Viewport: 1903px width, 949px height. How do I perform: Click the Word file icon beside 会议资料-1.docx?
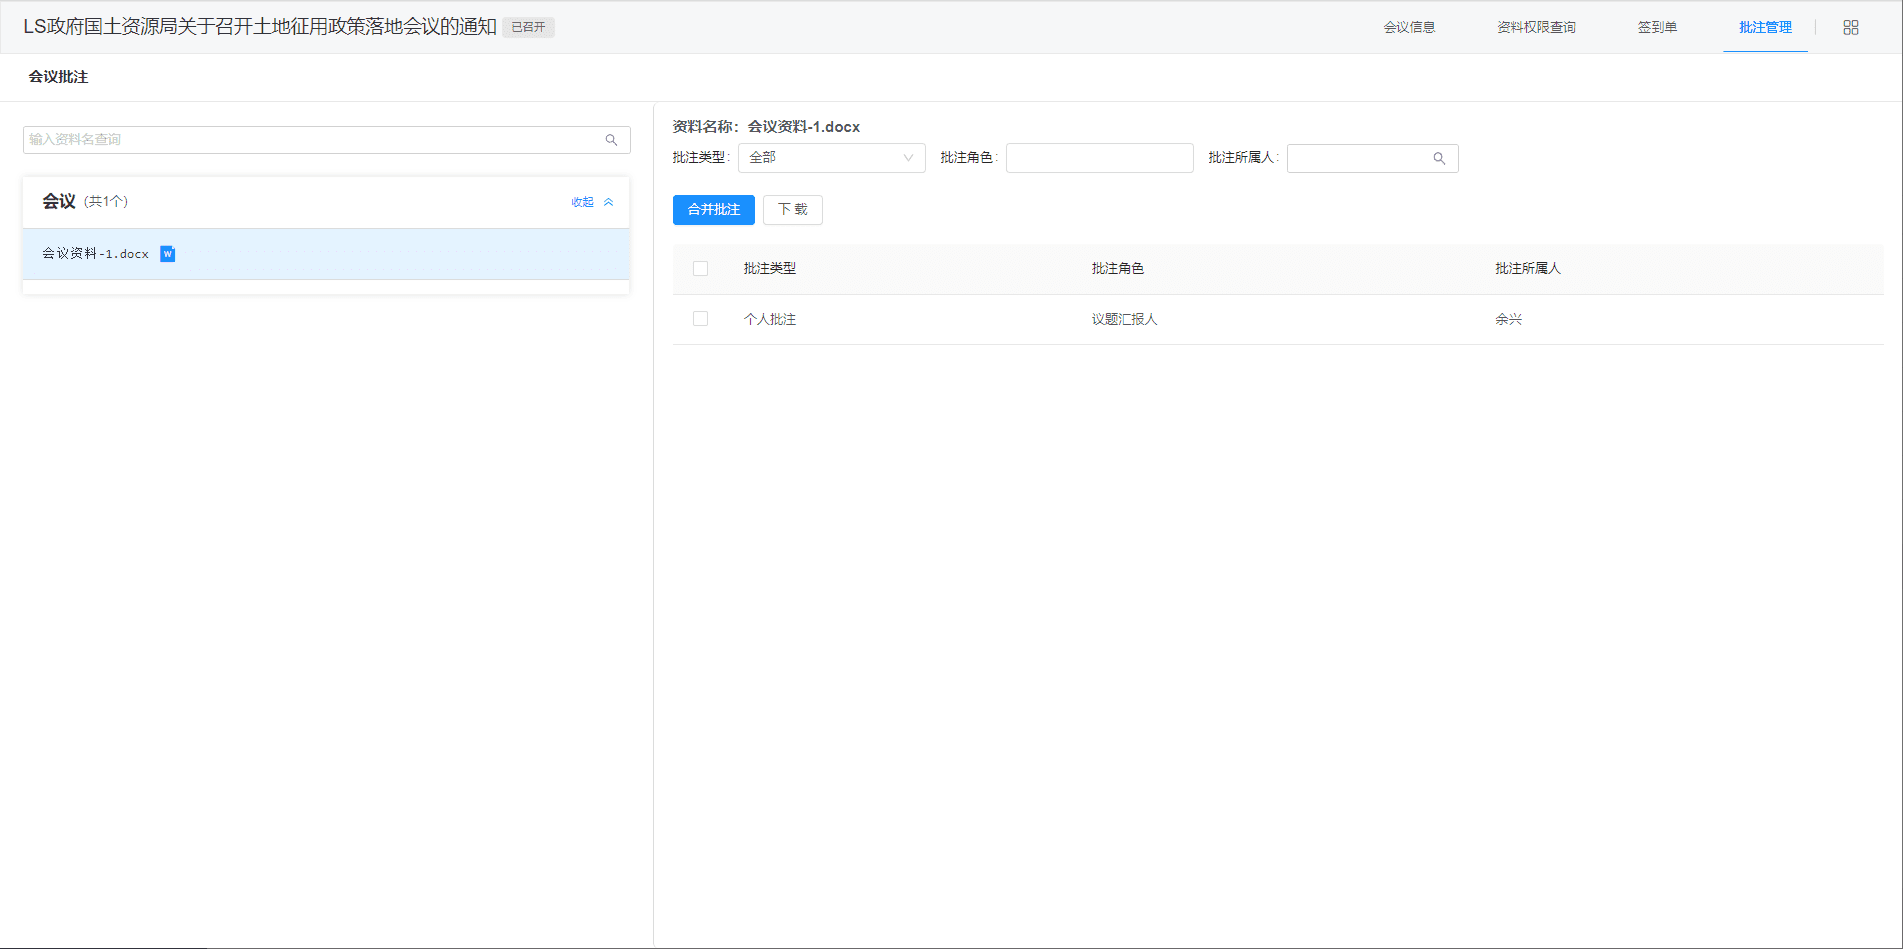[168, 254]
